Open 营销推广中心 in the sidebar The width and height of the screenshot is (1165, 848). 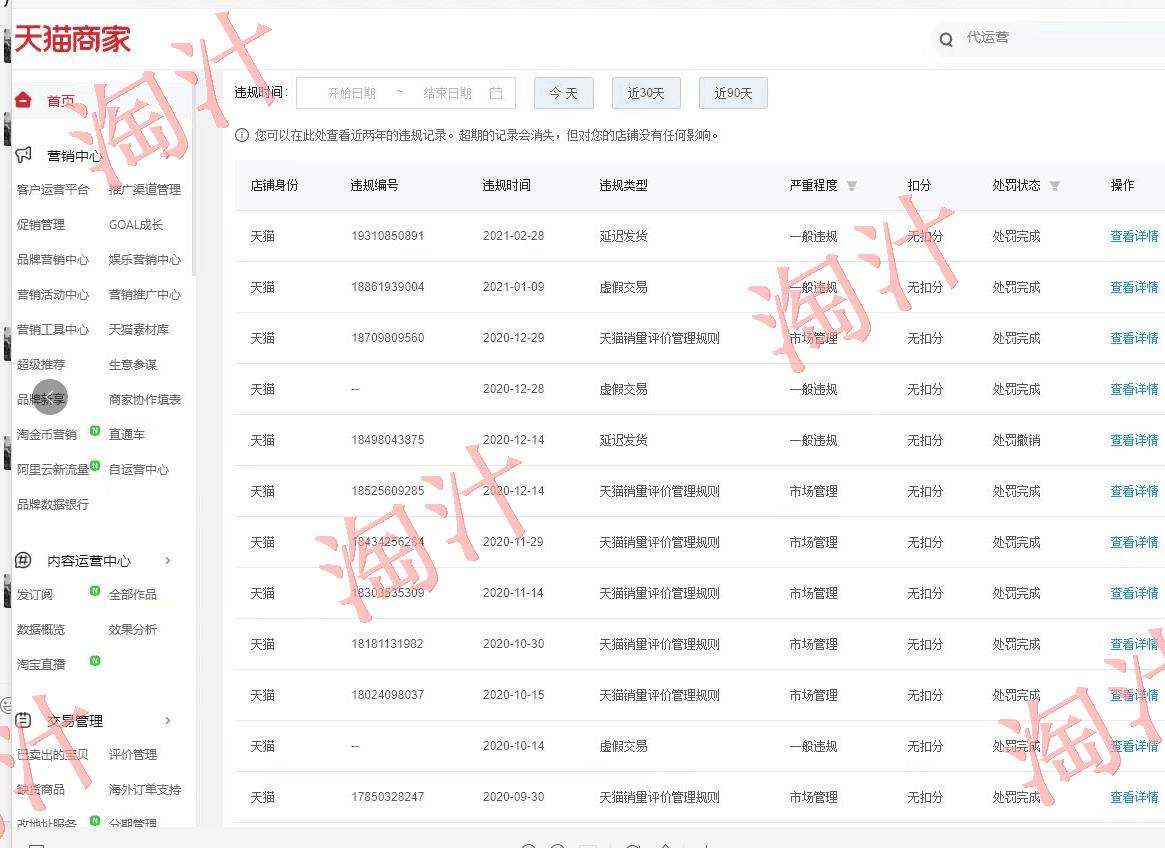pos(145,294)
